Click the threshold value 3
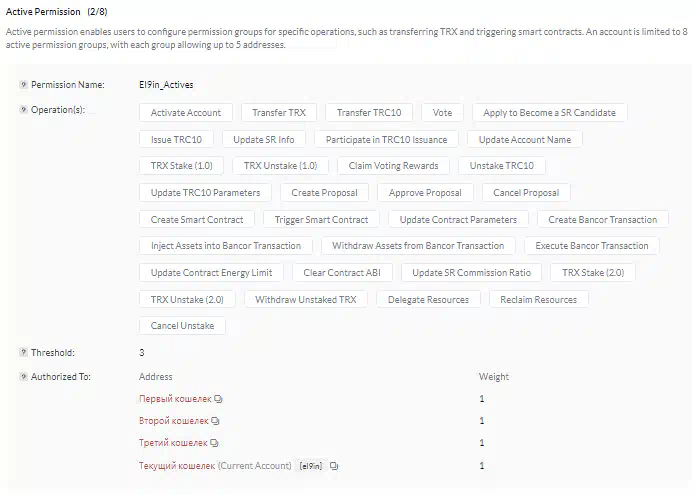The image size is (697, 495). coord(141,352)
